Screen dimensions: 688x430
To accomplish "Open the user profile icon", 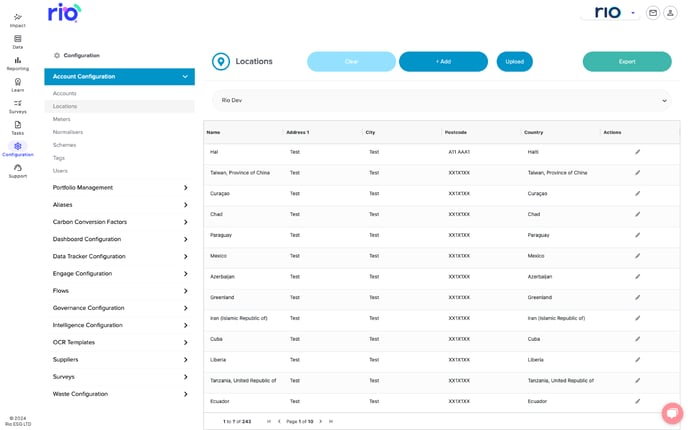I will coord(670,13).
